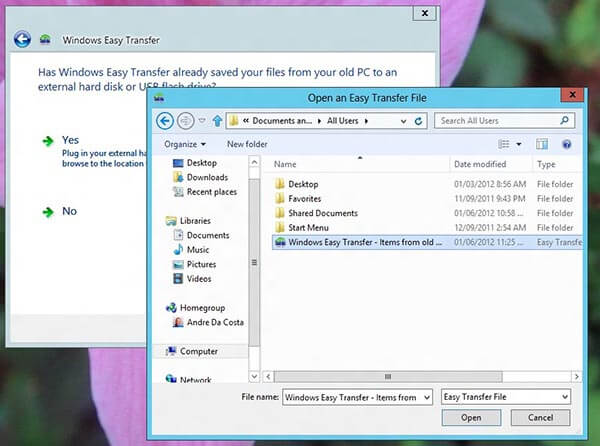Click Back arrow in Open dialog
The image size is (600, 446).
[165, 121]
